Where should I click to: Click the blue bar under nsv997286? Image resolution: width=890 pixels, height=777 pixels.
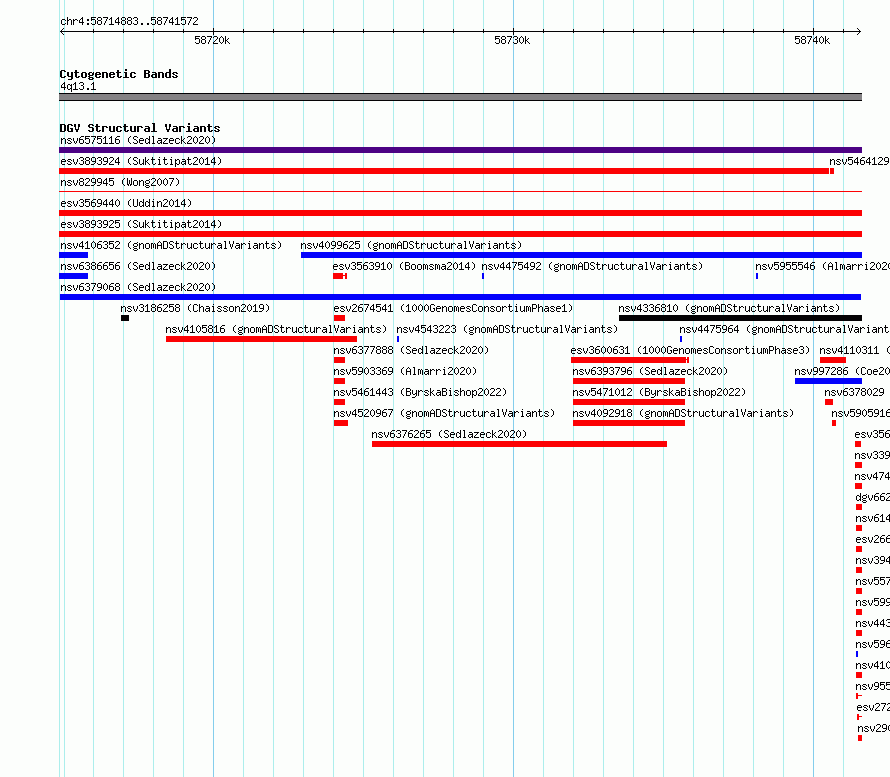(x=828, y=381)
